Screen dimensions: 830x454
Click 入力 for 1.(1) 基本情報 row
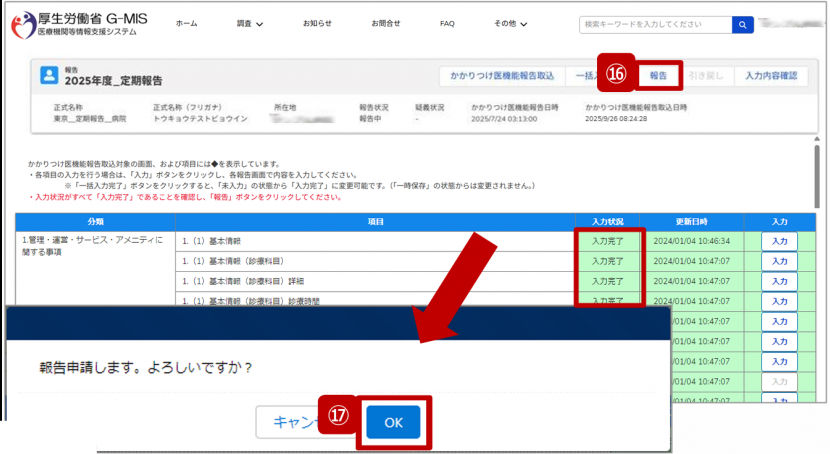tap(779, 241)
